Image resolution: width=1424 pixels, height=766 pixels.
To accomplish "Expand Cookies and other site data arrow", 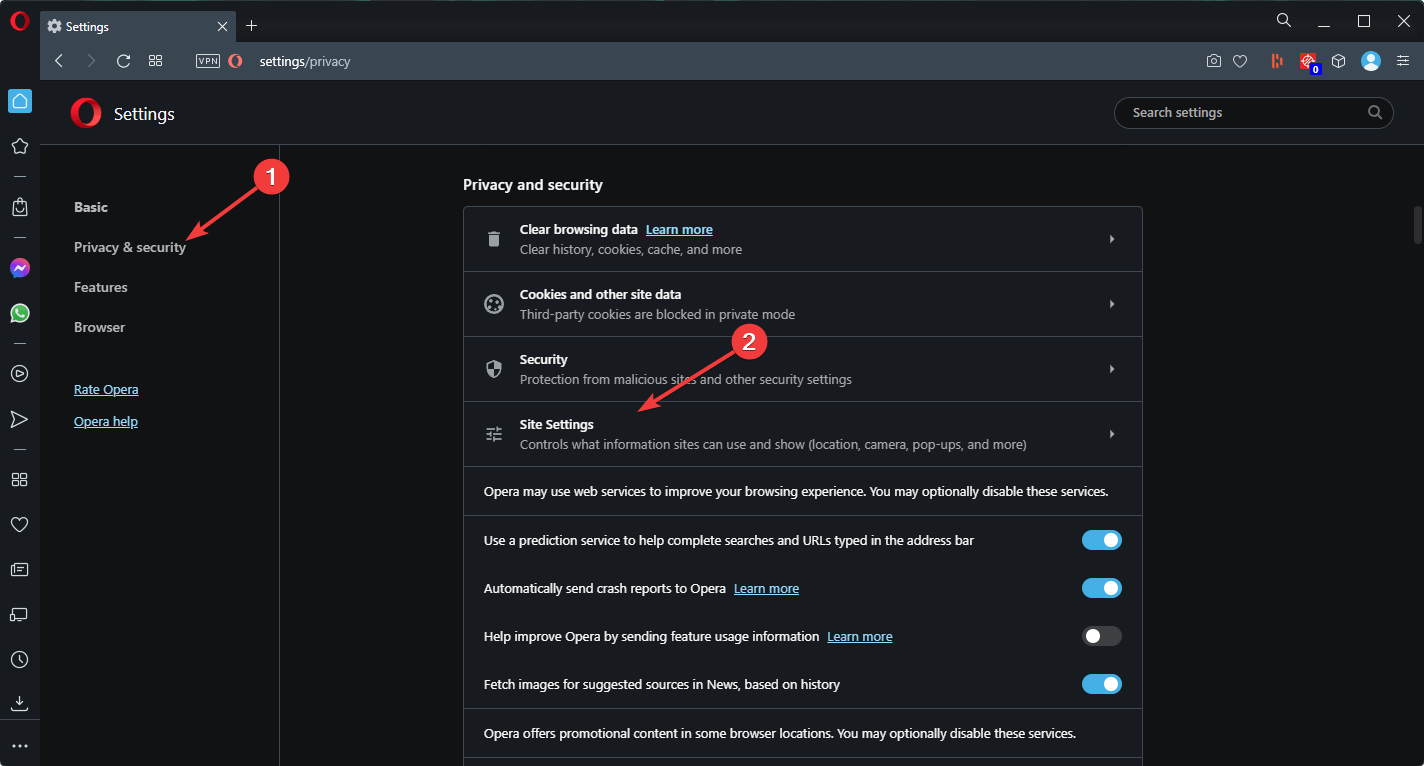I will point(1112,304).
